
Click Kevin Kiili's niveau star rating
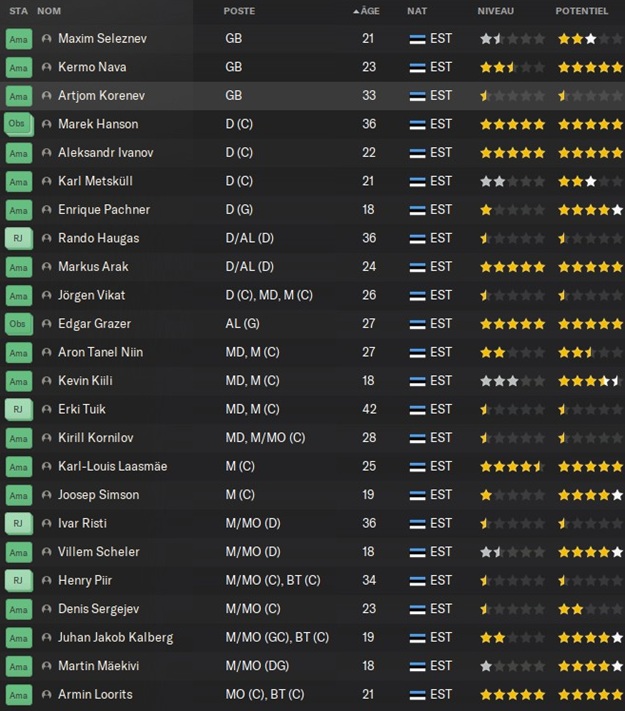(x=512, y=381)
